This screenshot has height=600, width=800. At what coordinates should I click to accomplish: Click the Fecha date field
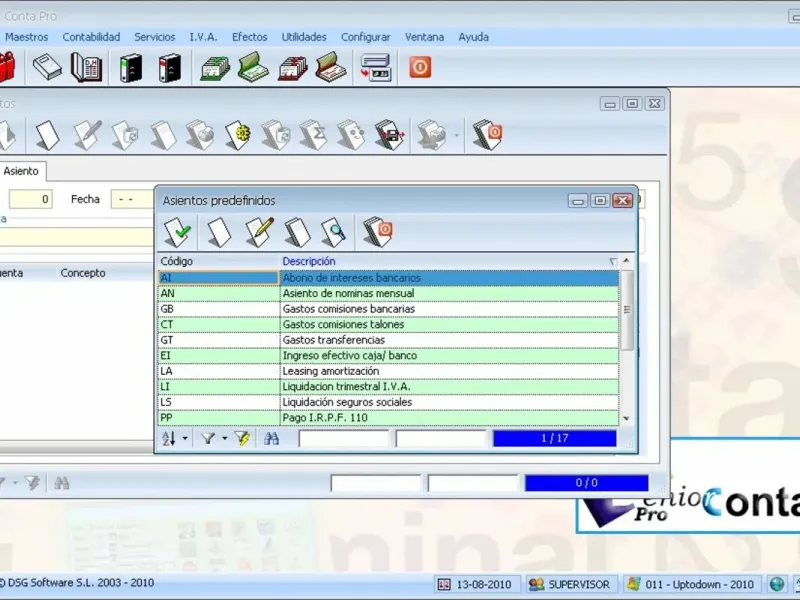click(133, 199)
